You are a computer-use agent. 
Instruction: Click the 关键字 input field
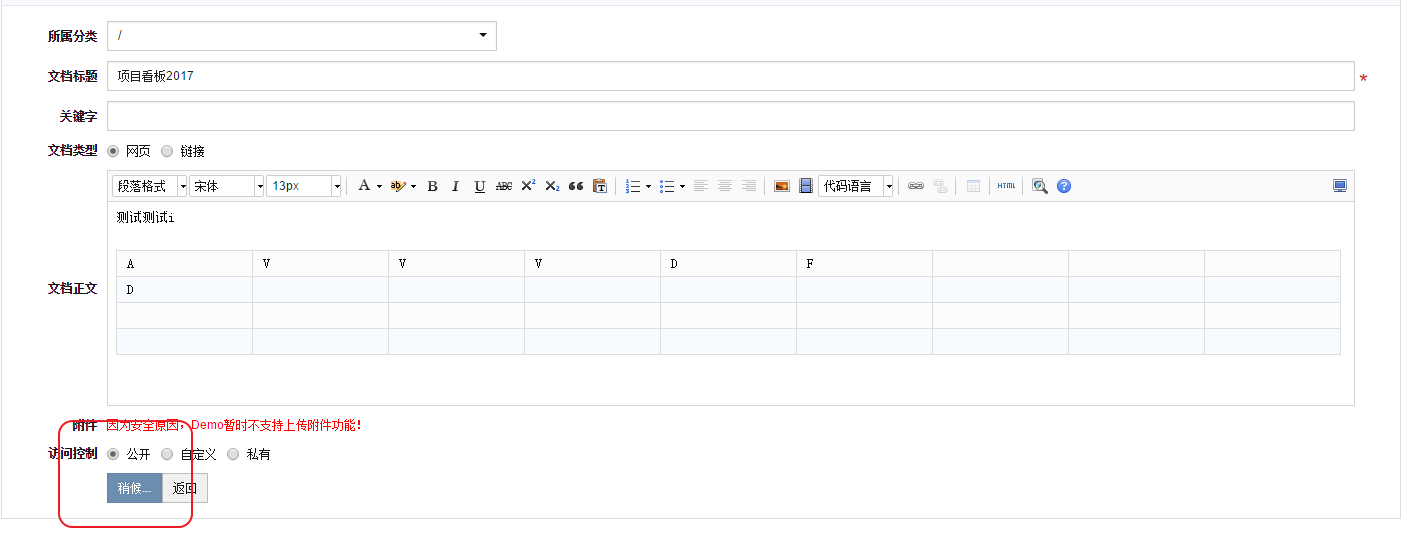[x=730, y=116]
